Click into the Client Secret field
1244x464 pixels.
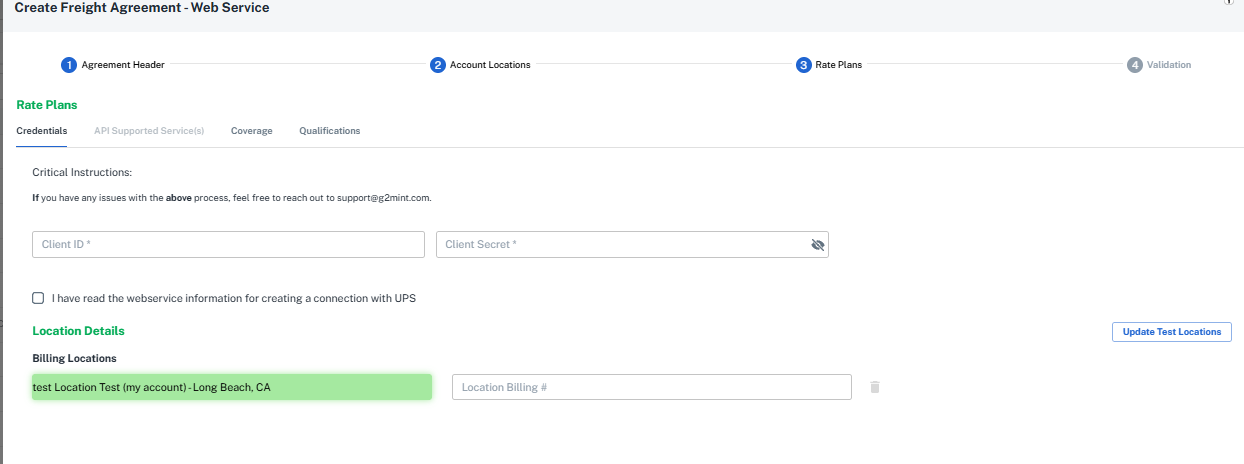620,245
